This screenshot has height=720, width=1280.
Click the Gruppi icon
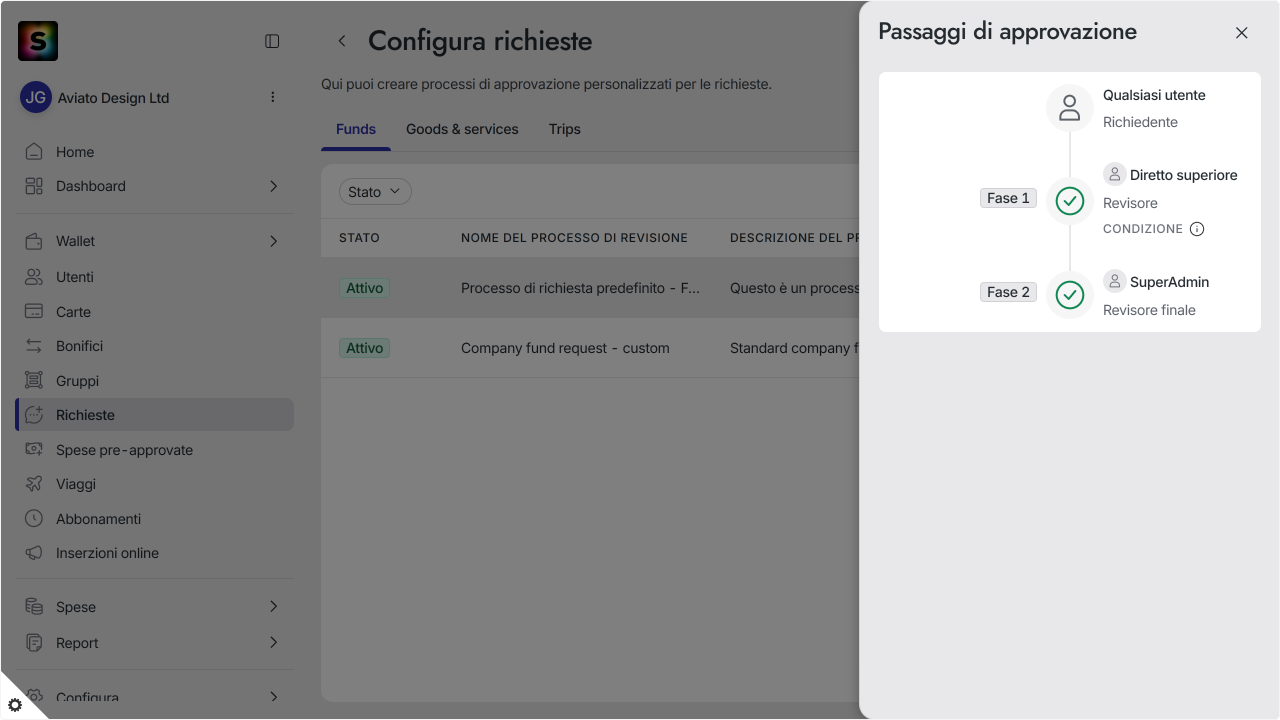[34, 381]
